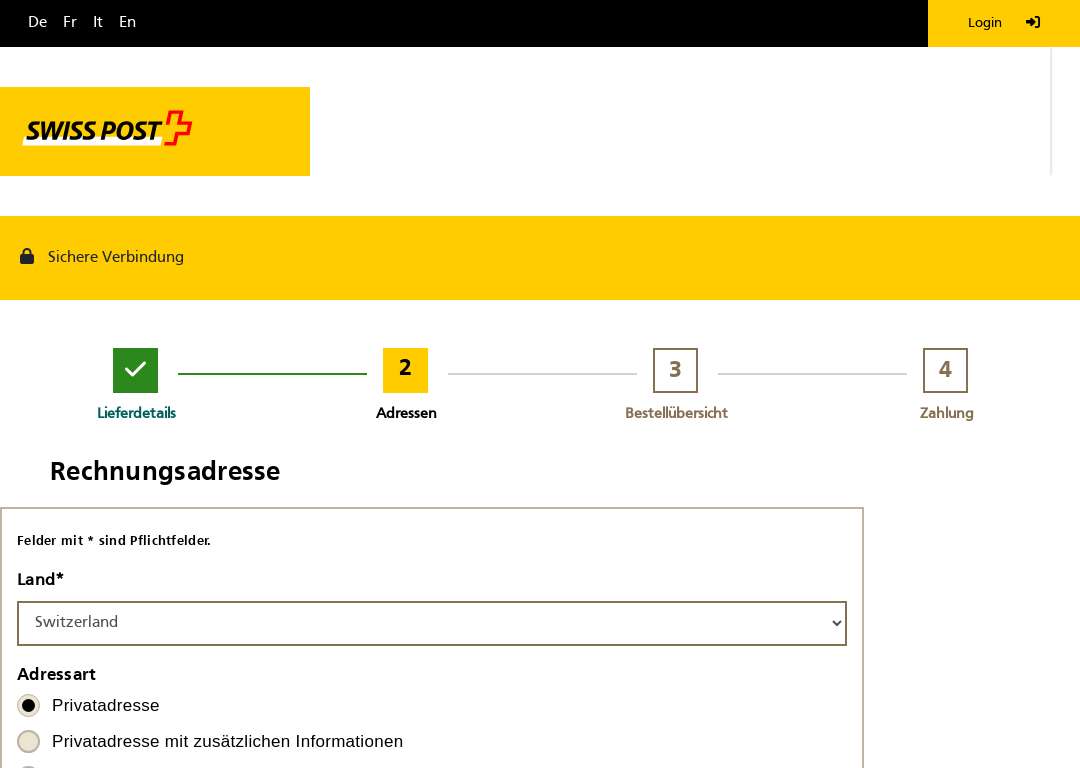This screenshot has height=768, width=1080.
Task: Click the Bestellübersicht step label
Action: pyautogui.click(x=676, y=413)
